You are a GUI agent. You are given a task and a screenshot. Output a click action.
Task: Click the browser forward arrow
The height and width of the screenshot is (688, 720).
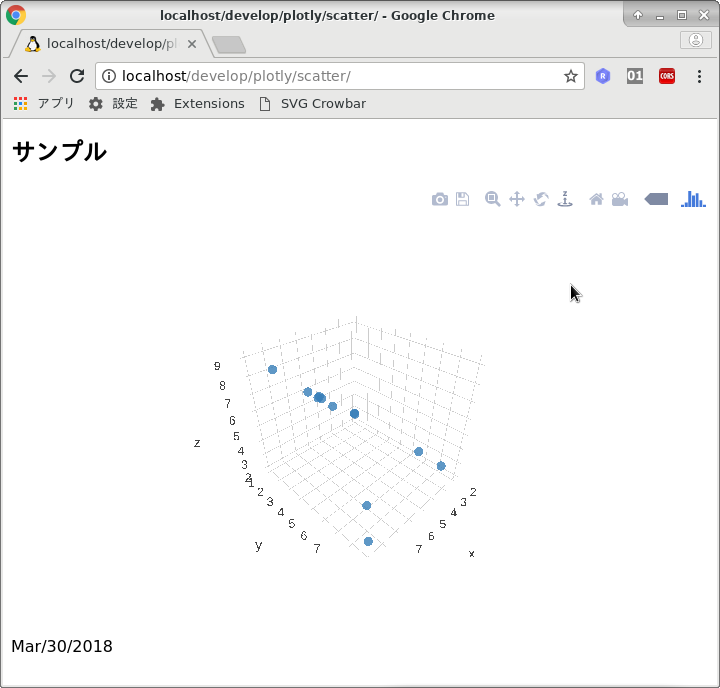point(49,76)
